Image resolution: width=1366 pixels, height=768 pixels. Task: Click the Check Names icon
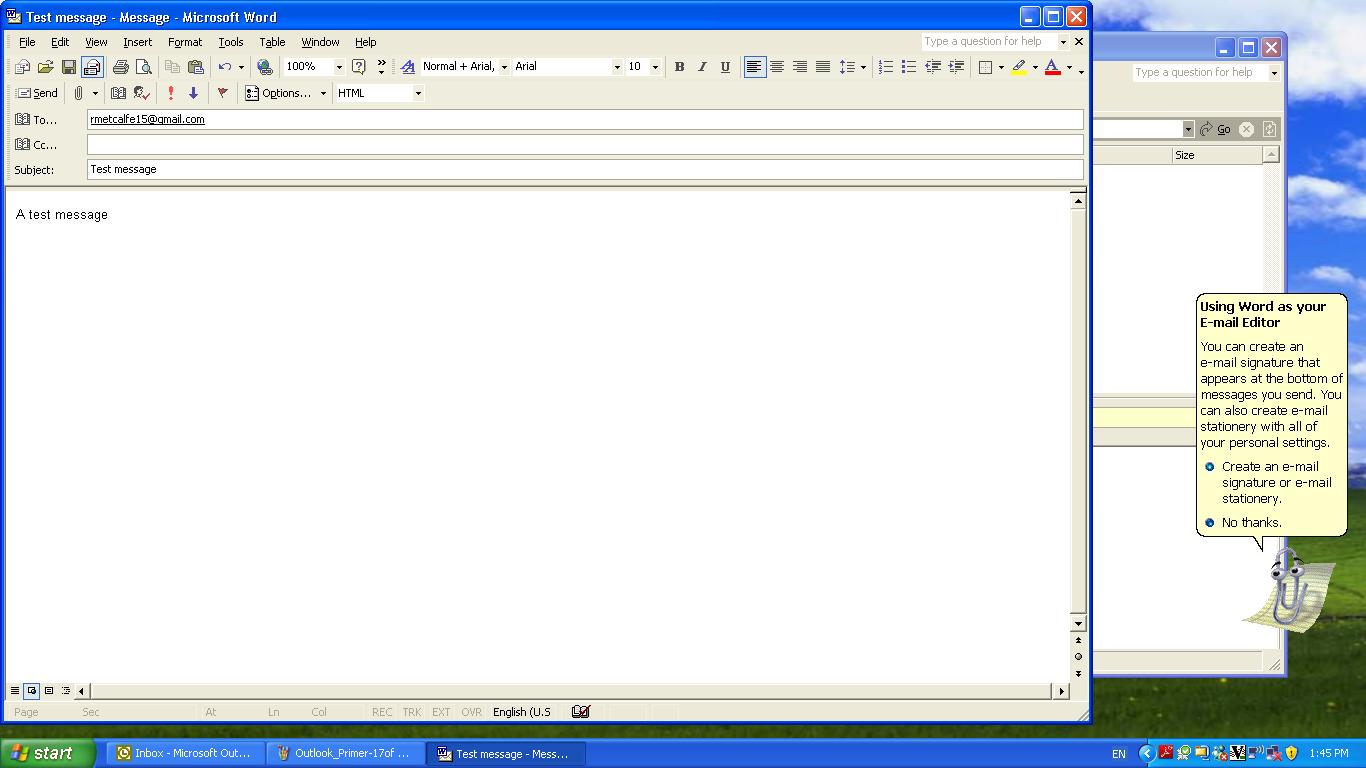click(x=142, y=93)
